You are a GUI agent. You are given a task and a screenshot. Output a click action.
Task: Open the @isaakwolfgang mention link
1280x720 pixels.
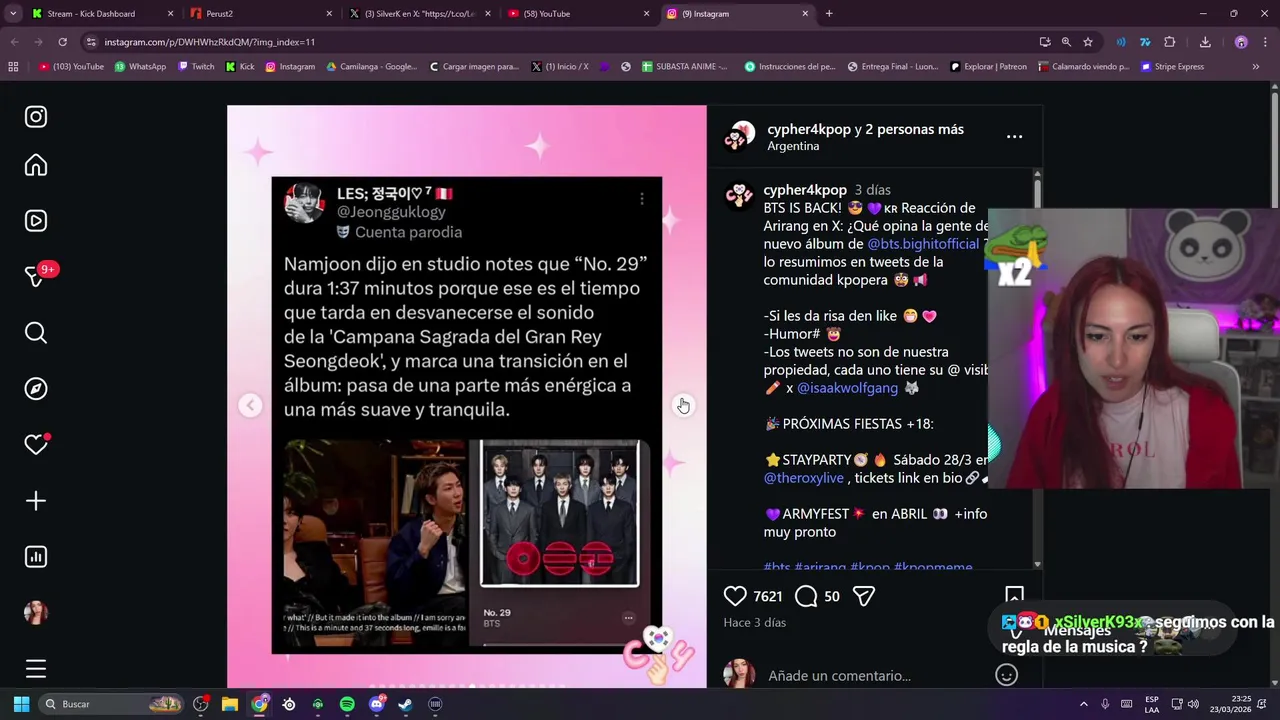847,388
